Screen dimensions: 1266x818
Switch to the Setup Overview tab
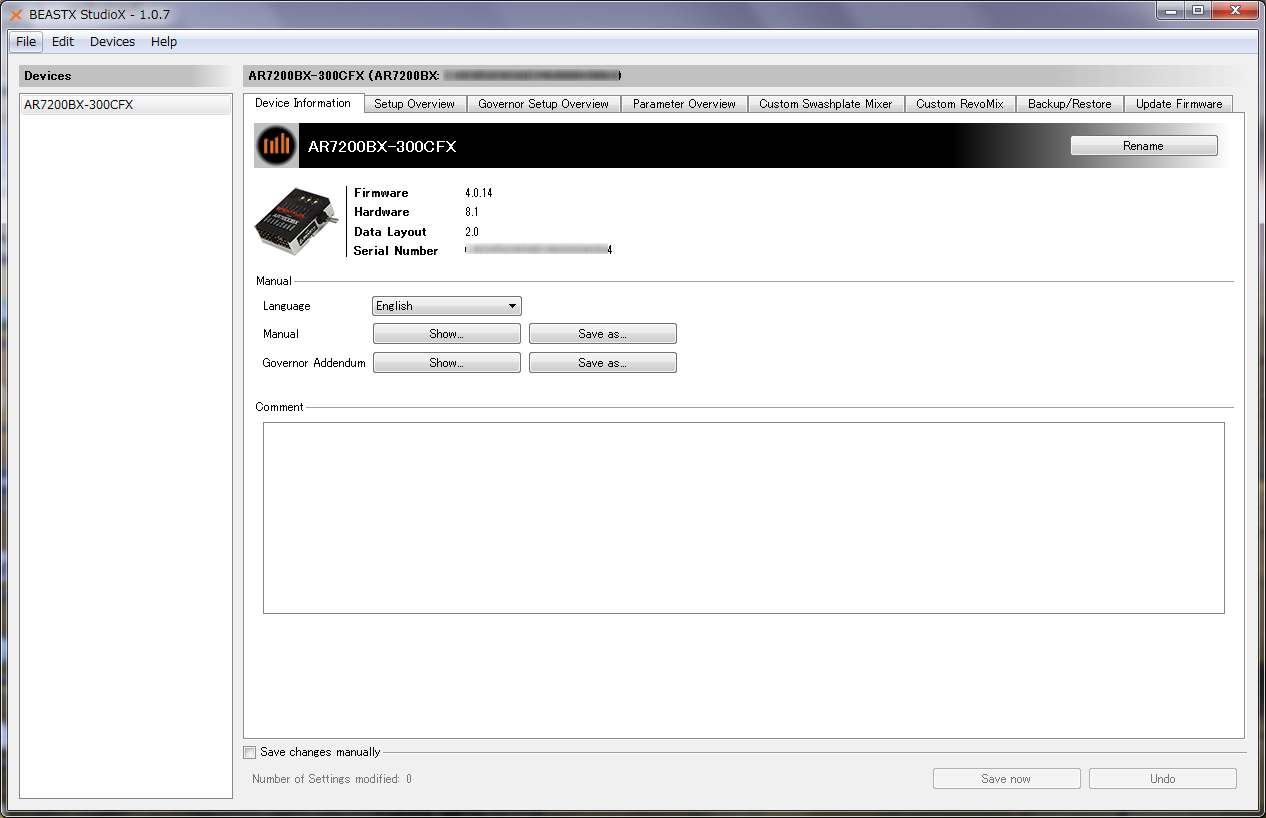[x=414, y=104]
